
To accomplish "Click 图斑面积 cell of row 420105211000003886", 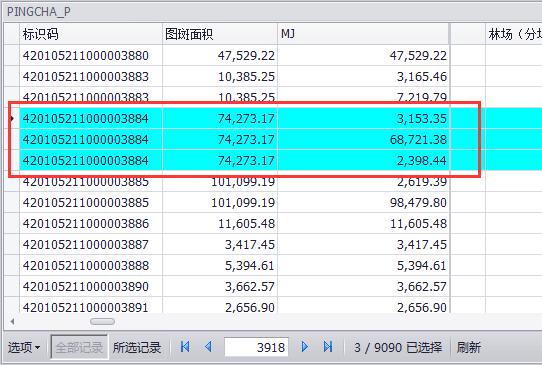I will point(220,224).
